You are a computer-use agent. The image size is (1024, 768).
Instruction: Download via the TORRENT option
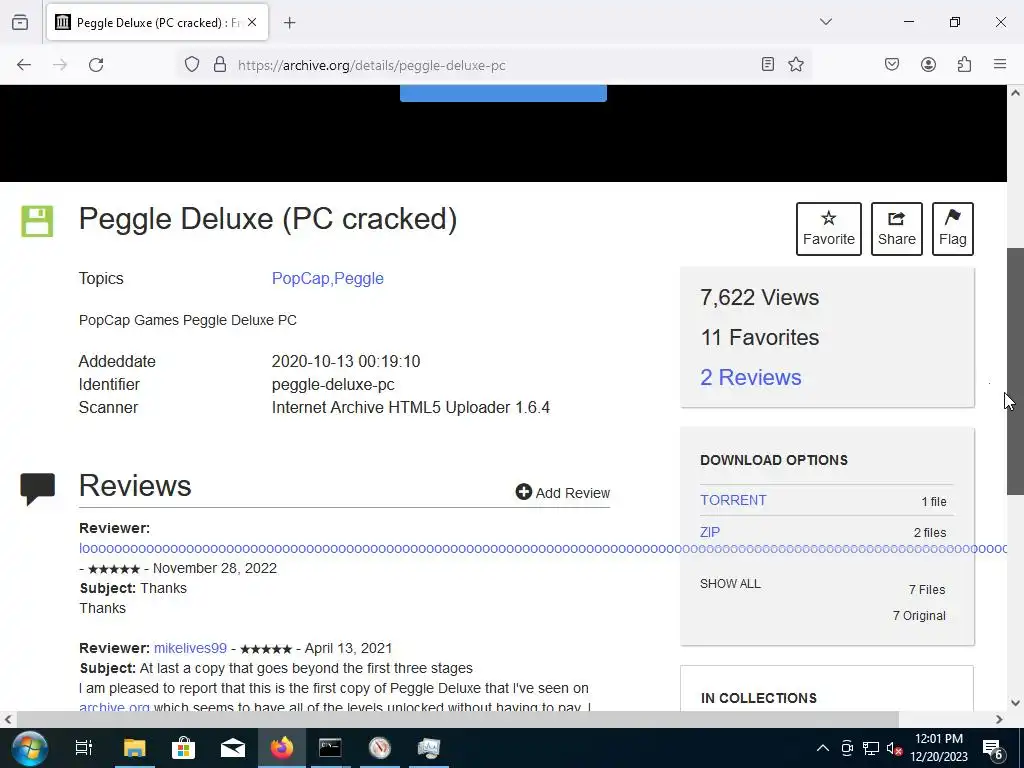[x=733, y=500]
